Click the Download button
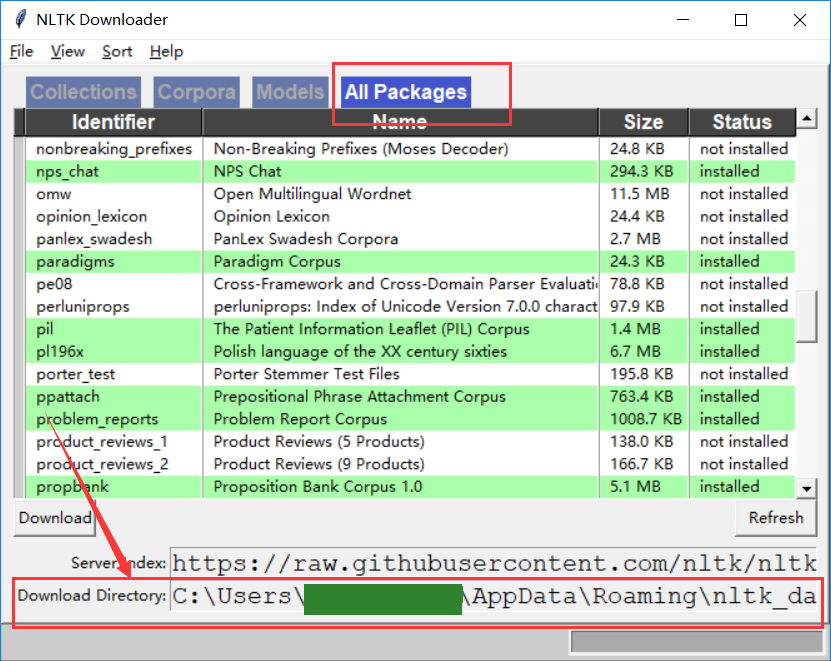Viewport: 831px width, 661px height. (55, 517)
